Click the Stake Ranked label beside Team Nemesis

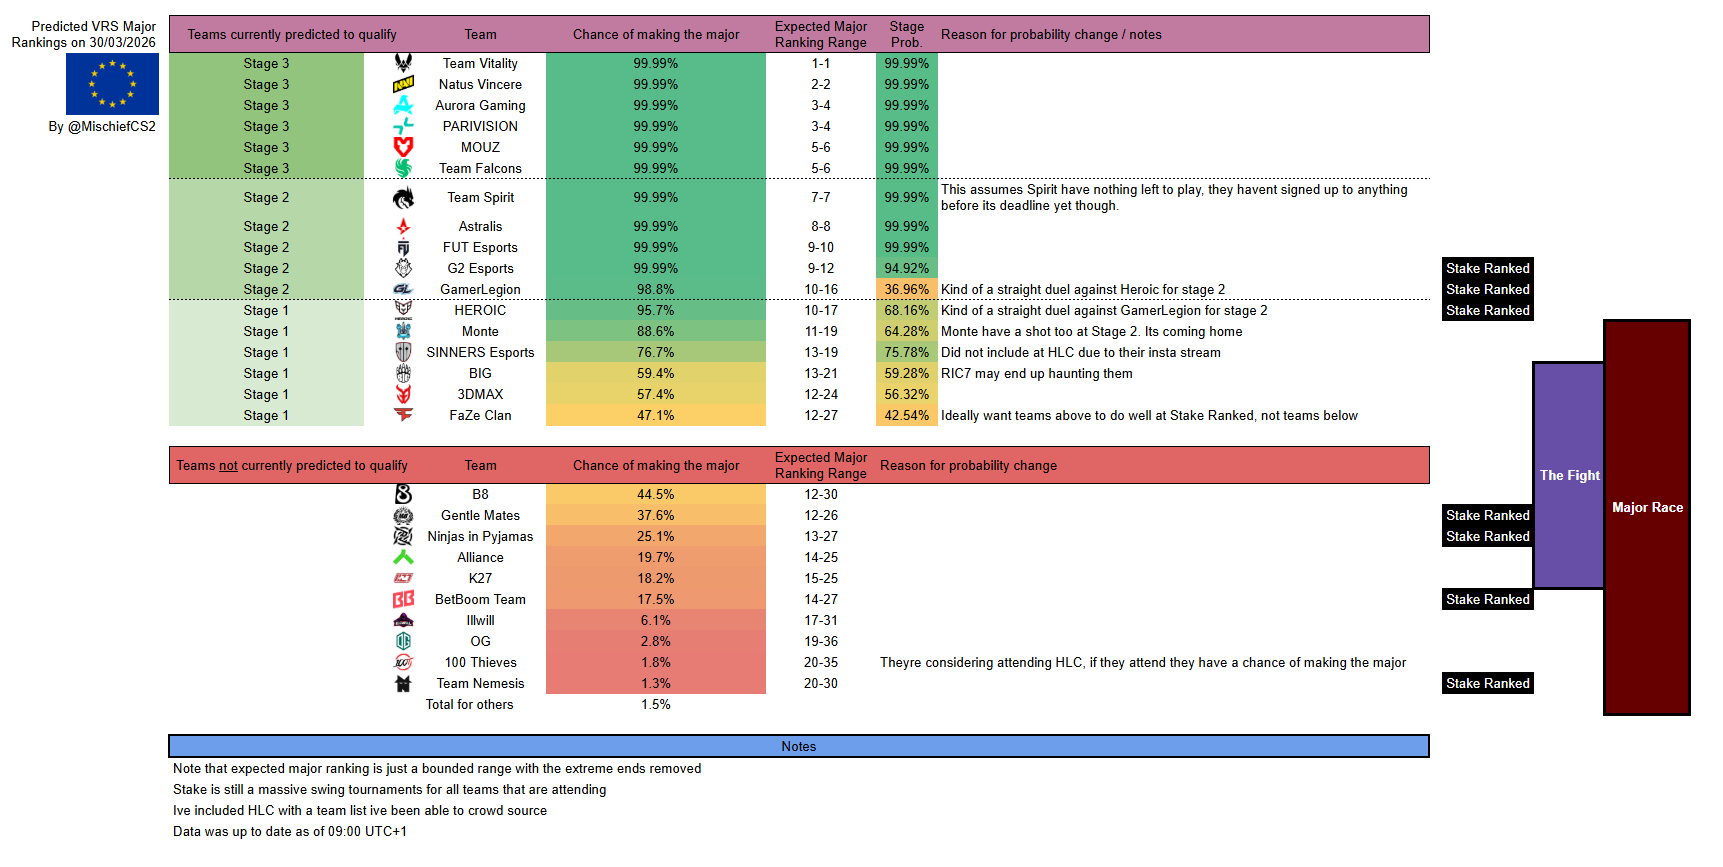[1488, 683]
